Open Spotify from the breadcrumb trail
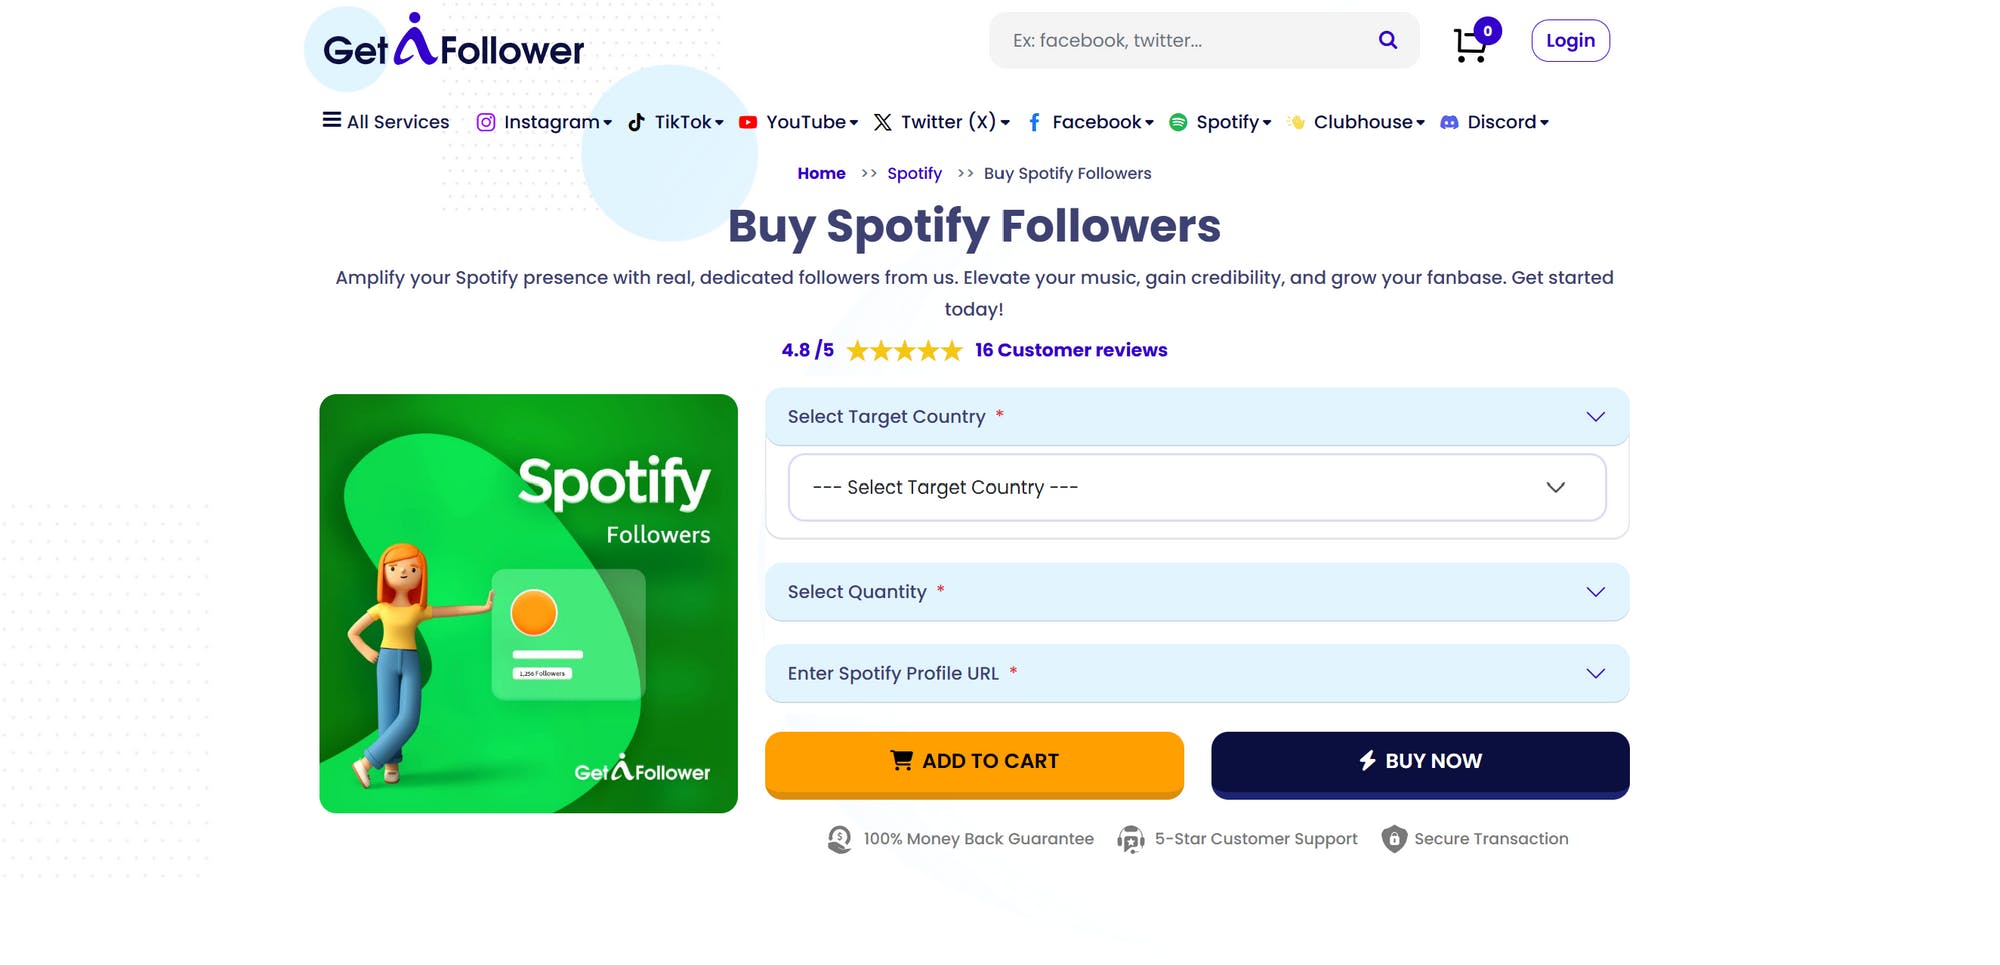2000x965 pixels. click(914, 172)
